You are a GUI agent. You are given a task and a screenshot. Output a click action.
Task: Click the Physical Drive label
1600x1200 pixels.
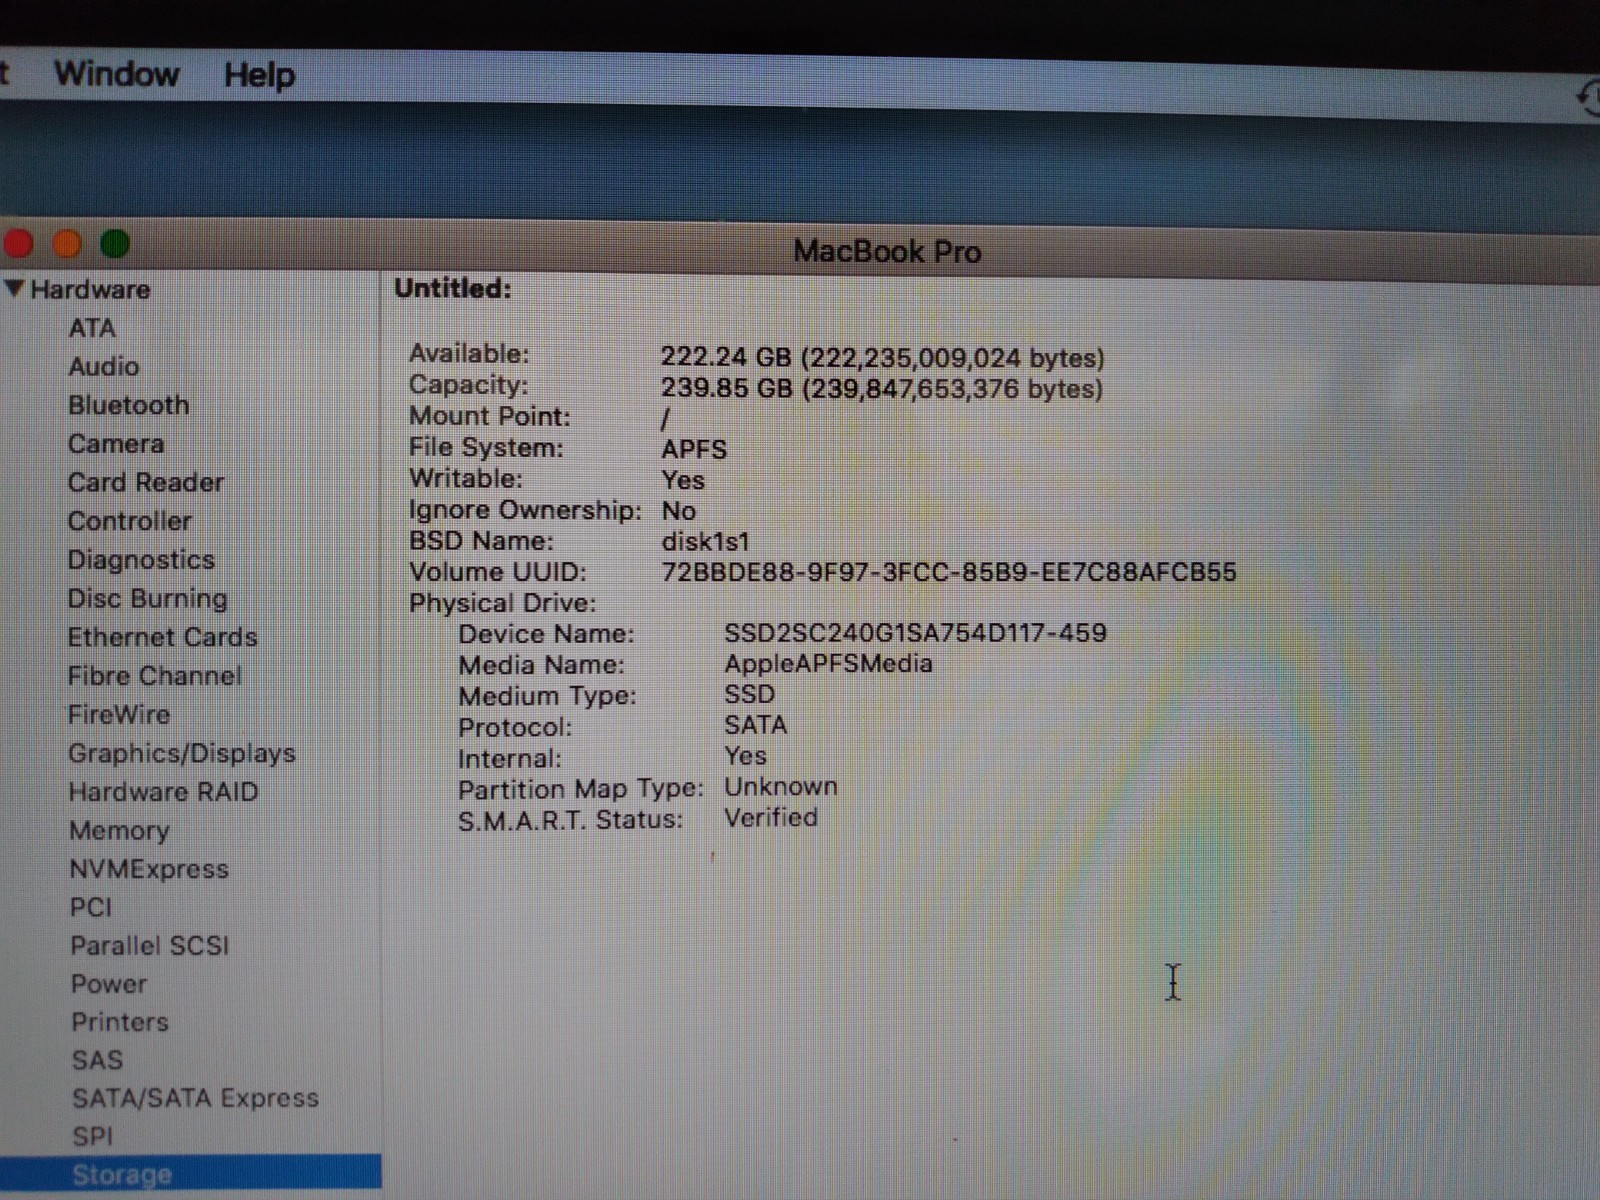pos(502,603)
